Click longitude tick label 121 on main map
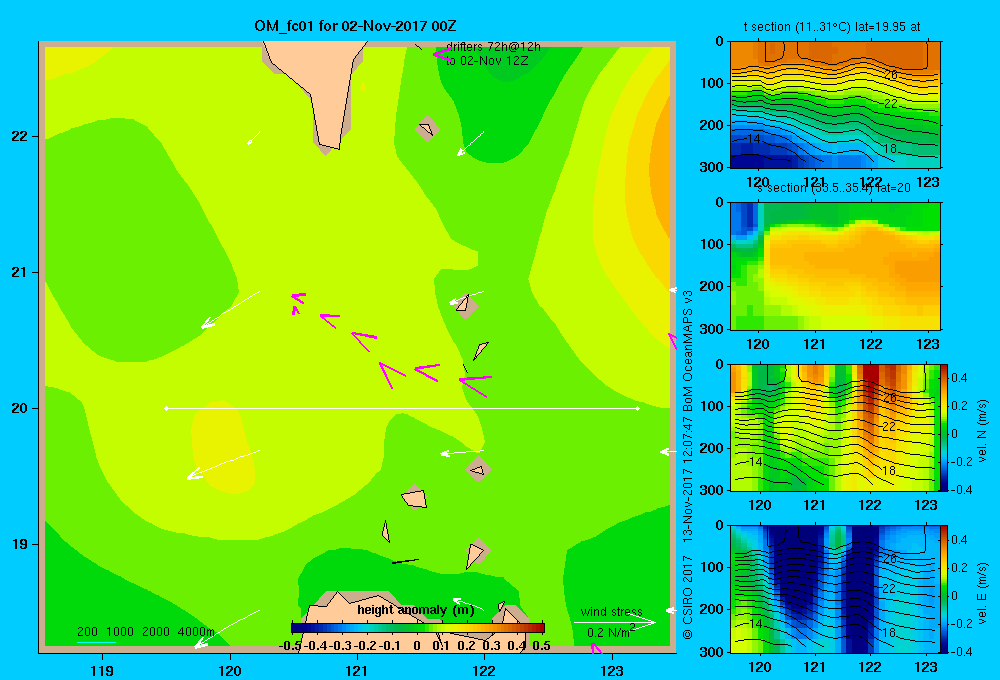The image size is (1000, 680). pos(357,670)
